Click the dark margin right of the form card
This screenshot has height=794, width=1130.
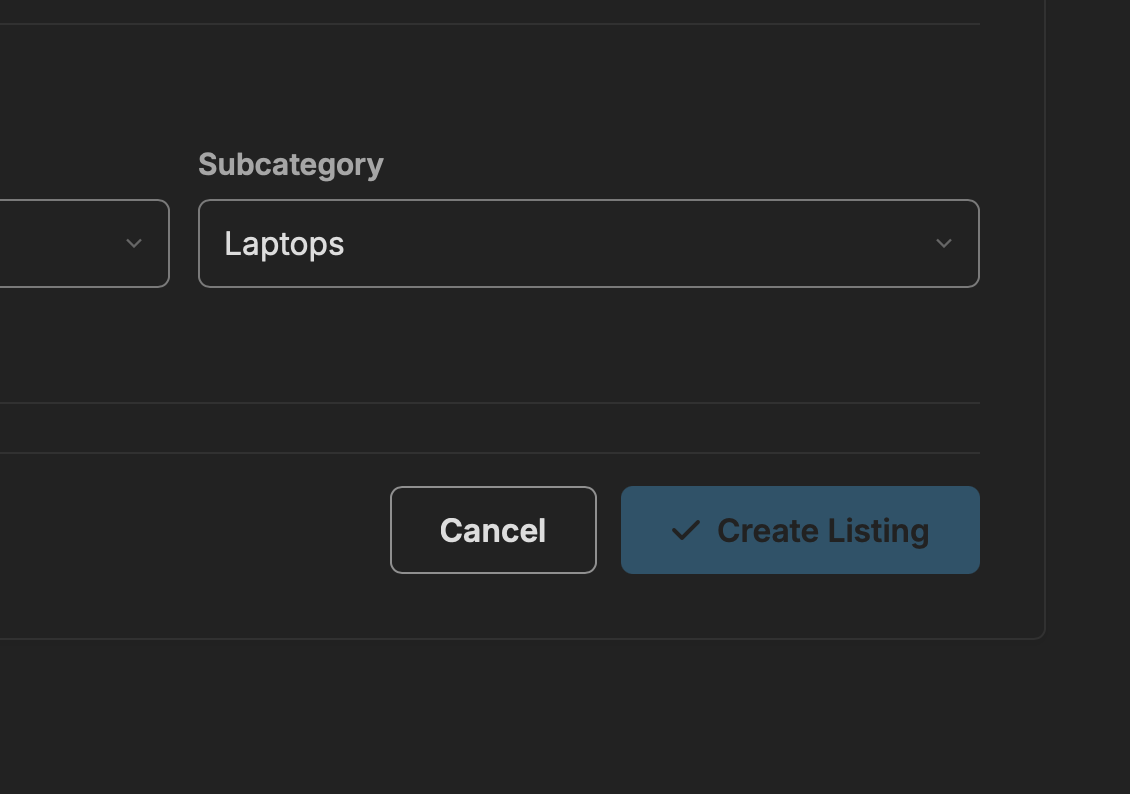coord(1090,300)
